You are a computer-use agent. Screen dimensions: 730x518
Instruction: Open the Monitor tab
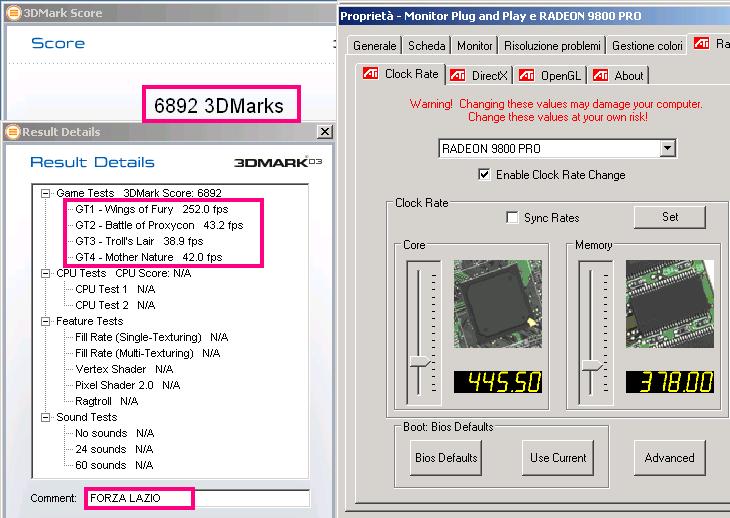tap(474, 46)
